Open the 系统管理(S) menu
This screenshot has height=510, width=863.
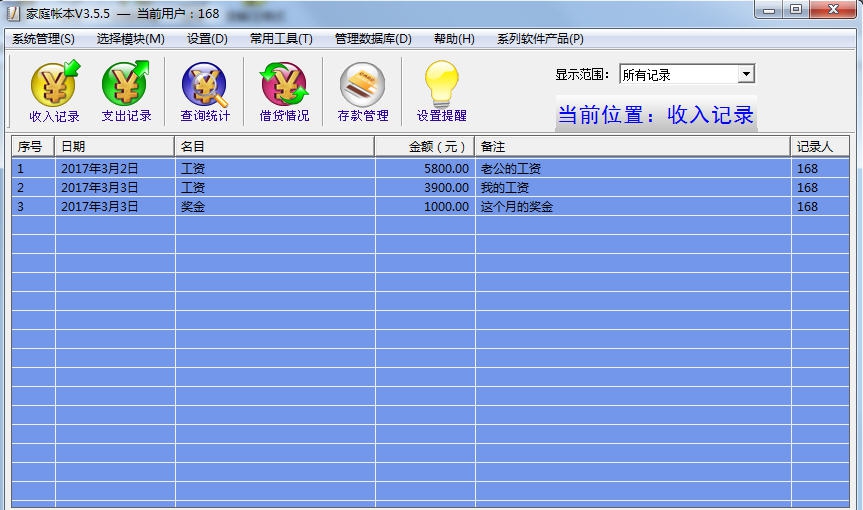point(43,39)
